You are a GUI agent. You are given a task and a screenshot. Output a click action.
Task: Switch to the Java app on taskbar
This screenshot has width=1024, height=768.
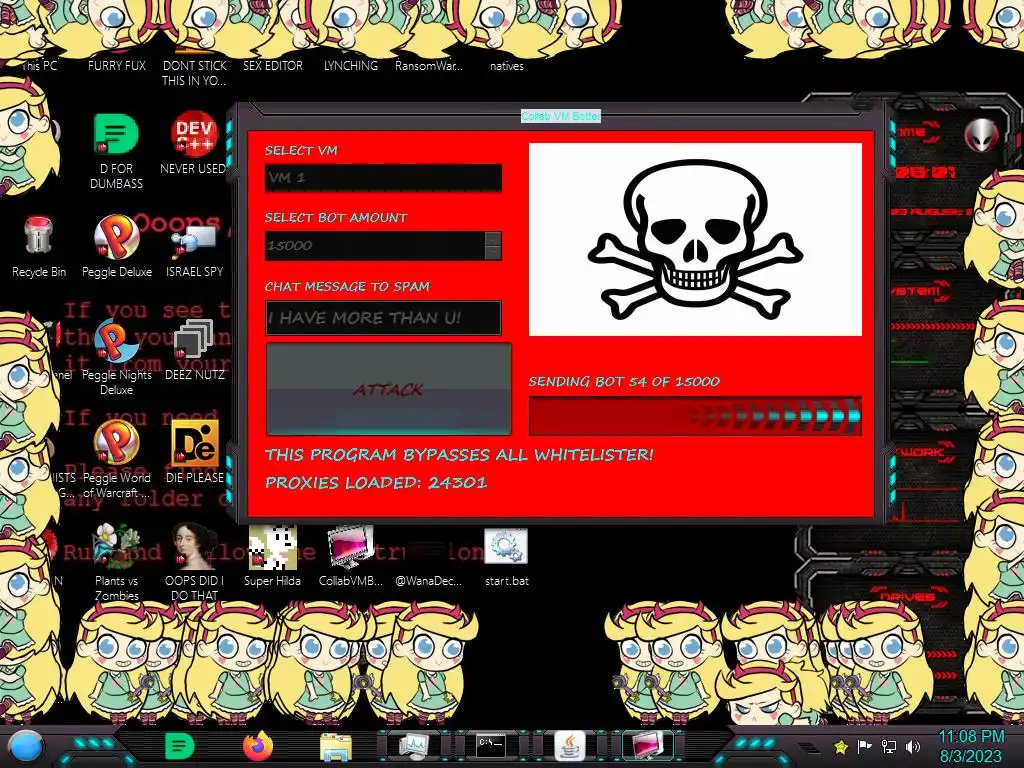pyautogui.click(x=569, y=746)
